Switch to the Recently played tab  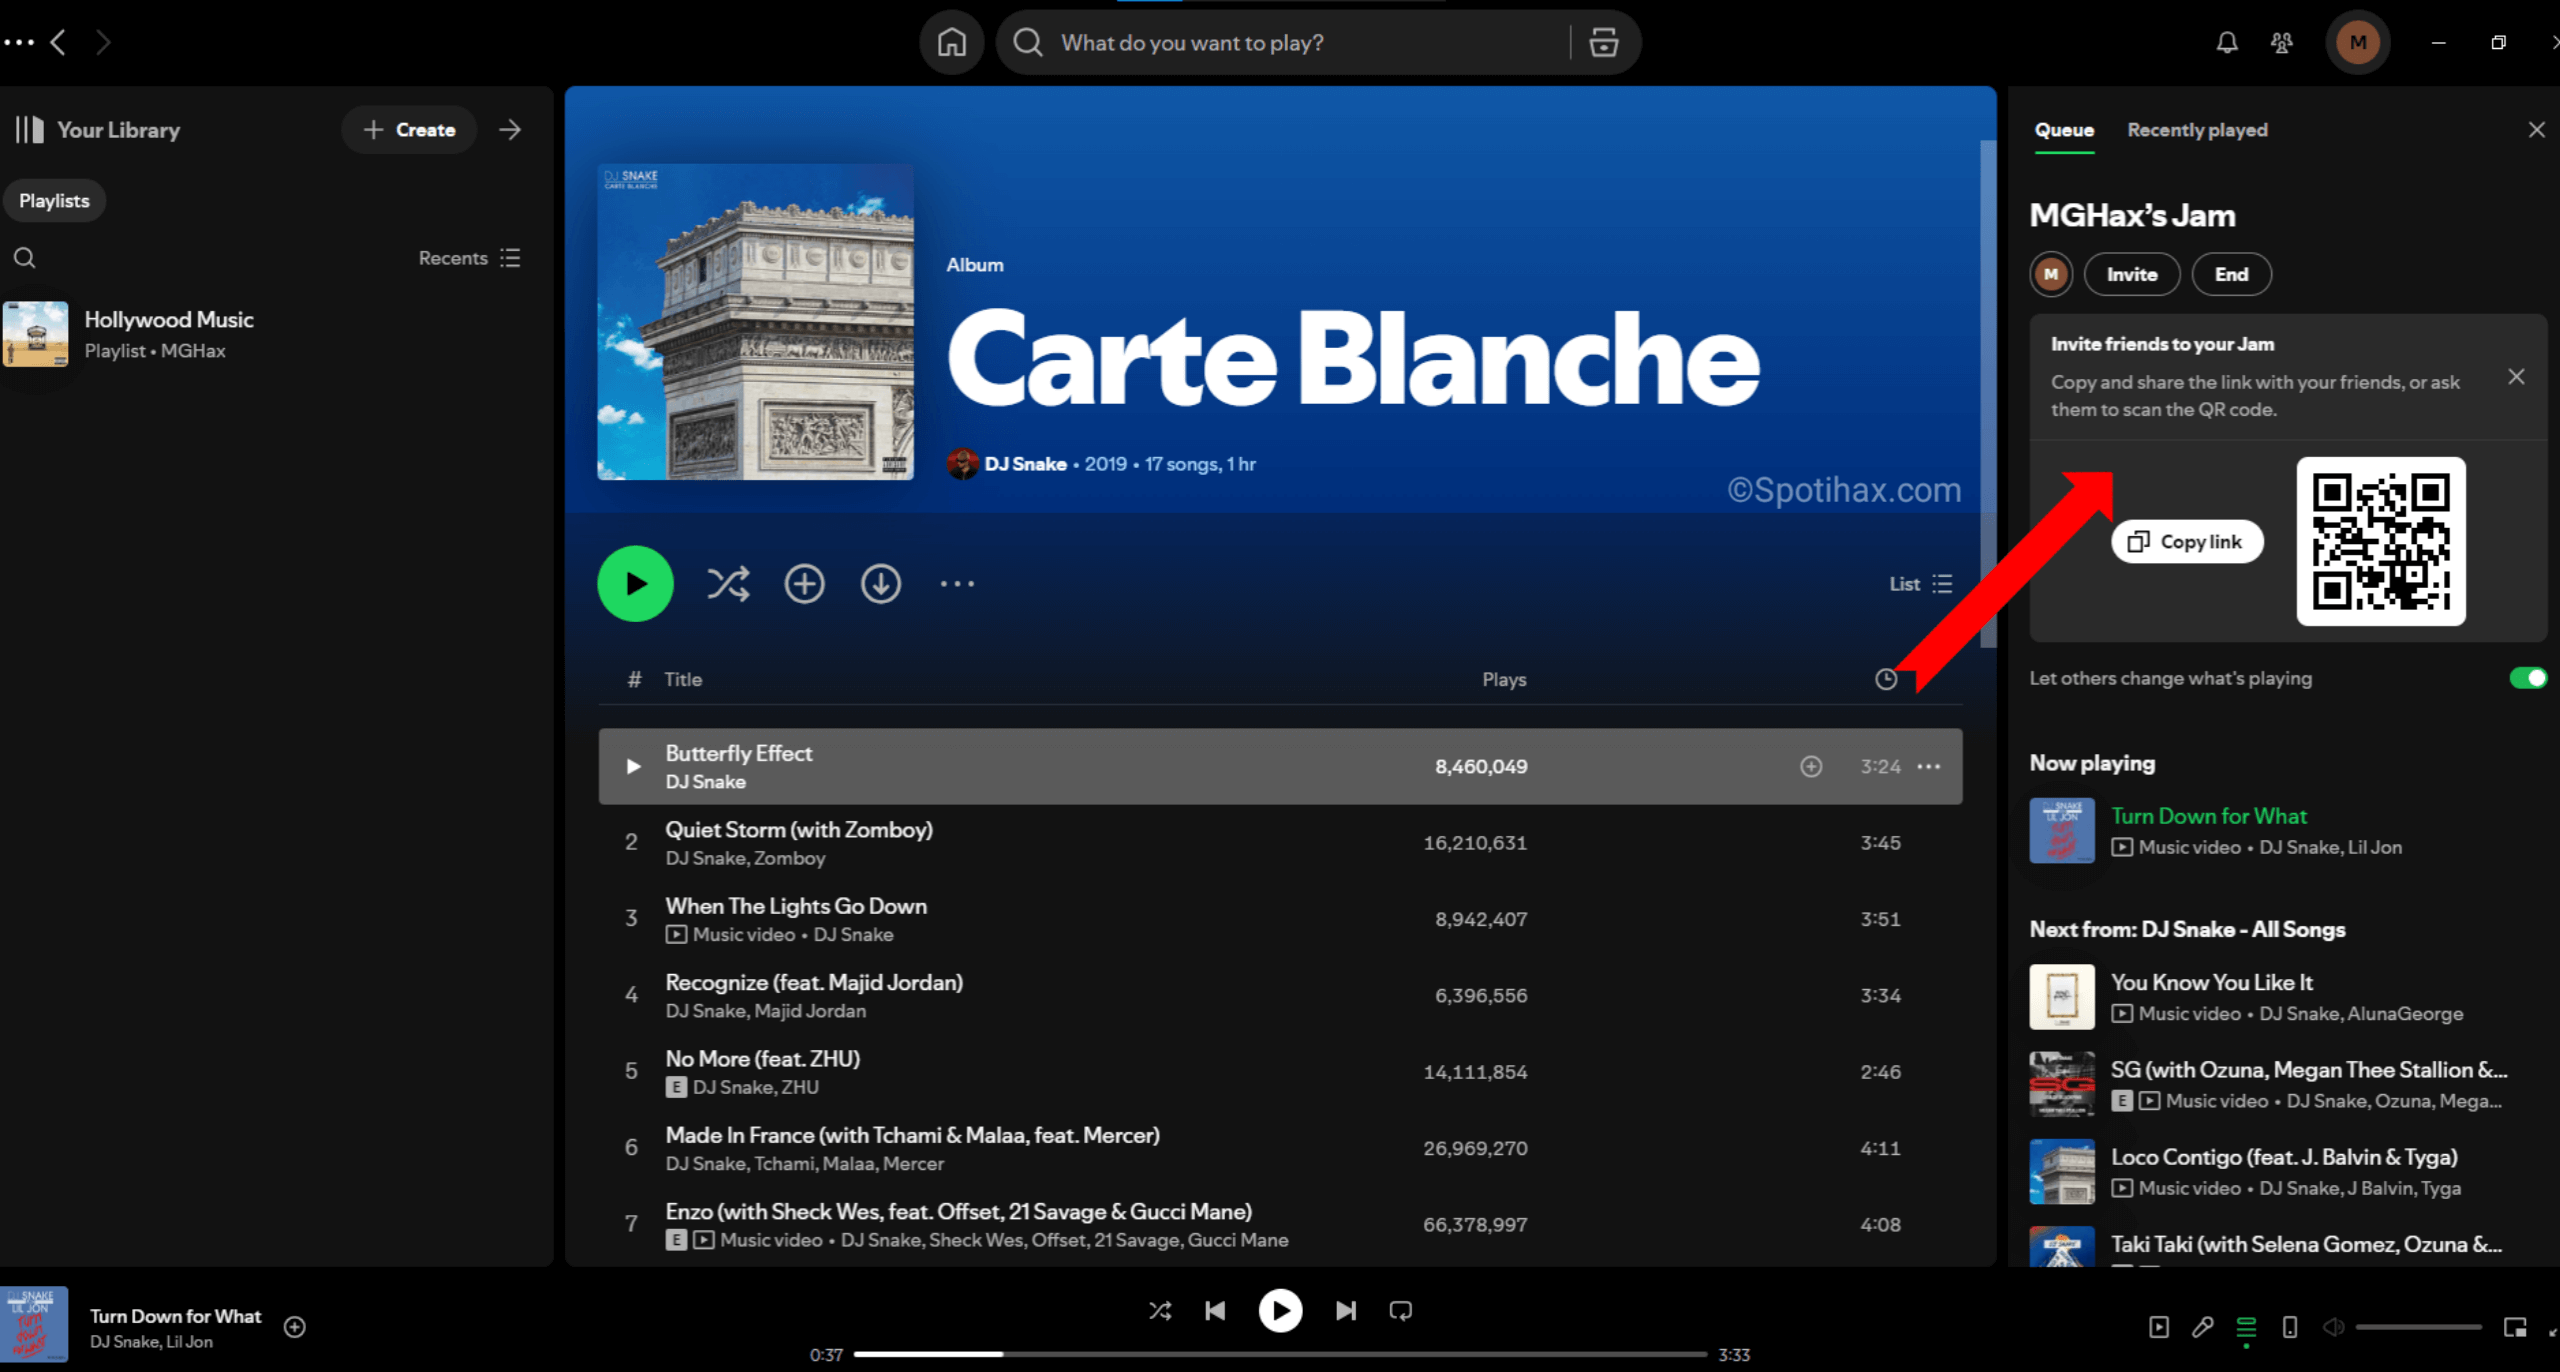[x=2197, y=130]
